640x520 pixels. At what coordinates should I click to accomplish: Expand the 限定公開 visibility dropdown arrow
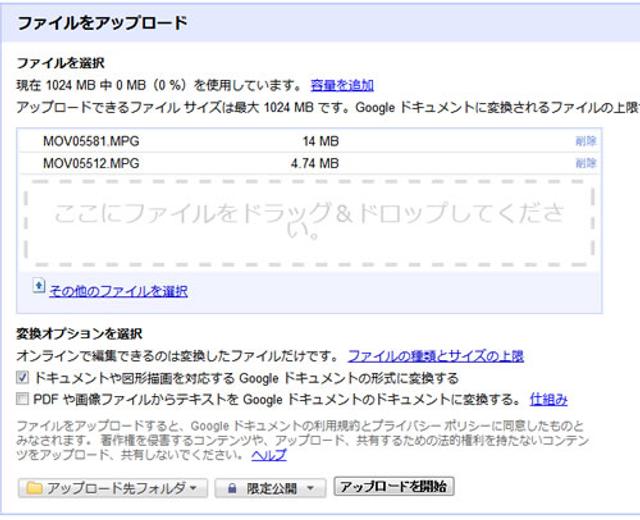coord(310,488)
